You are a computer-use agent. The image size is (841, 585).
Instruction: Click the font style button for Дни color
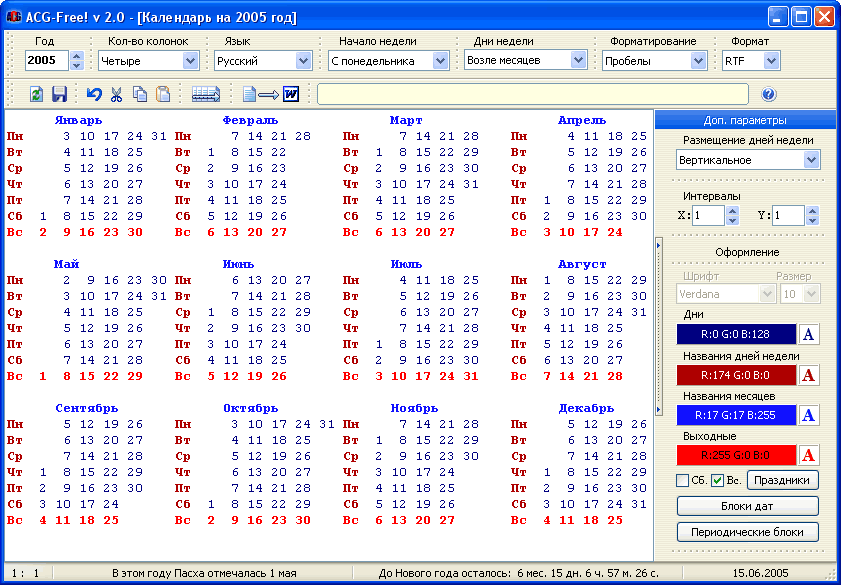(808, 334)
